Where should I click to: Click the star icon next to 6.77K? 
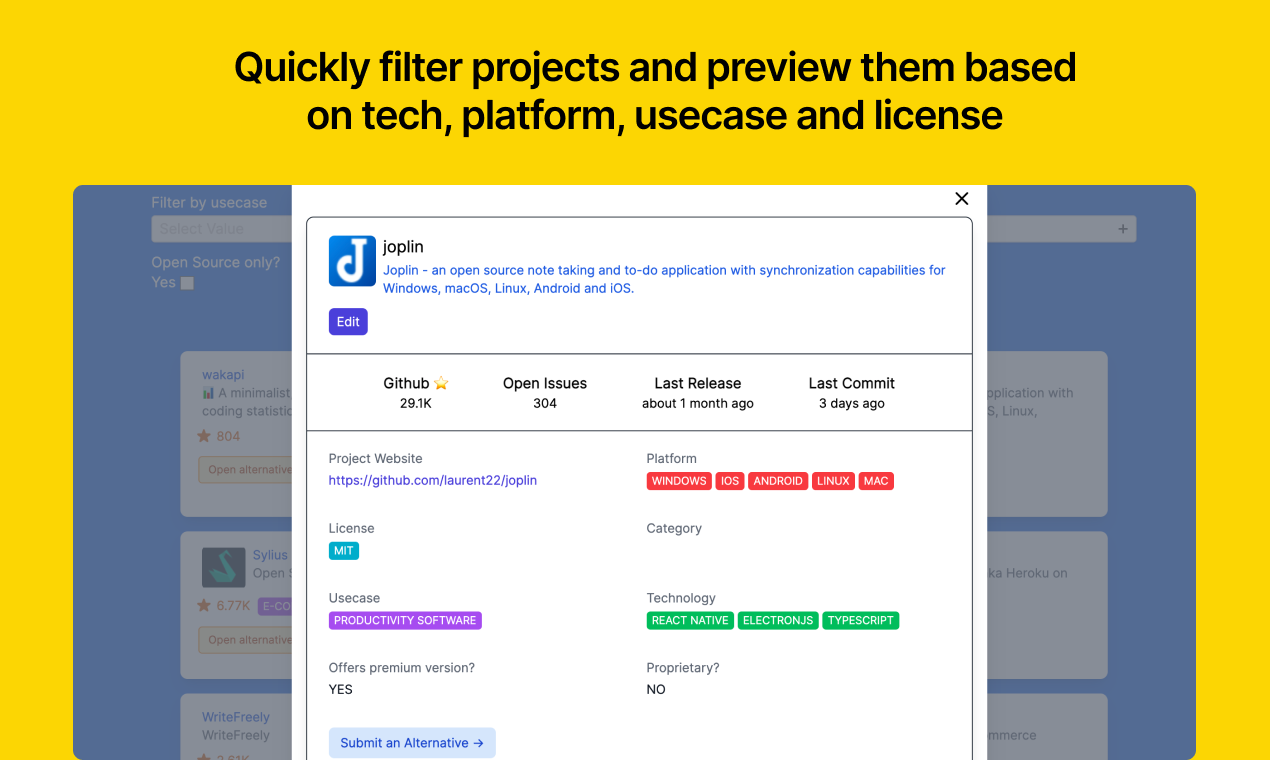[x=204, y=606]
